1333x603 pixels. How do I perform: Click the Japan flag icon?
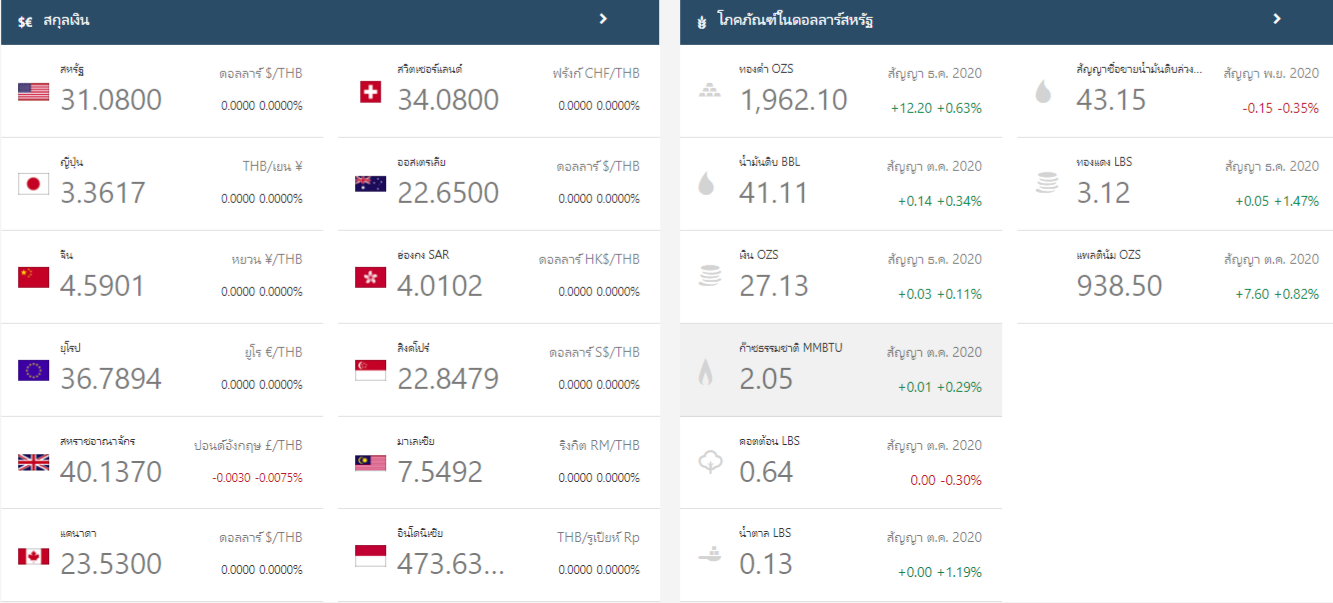(33, 184)
